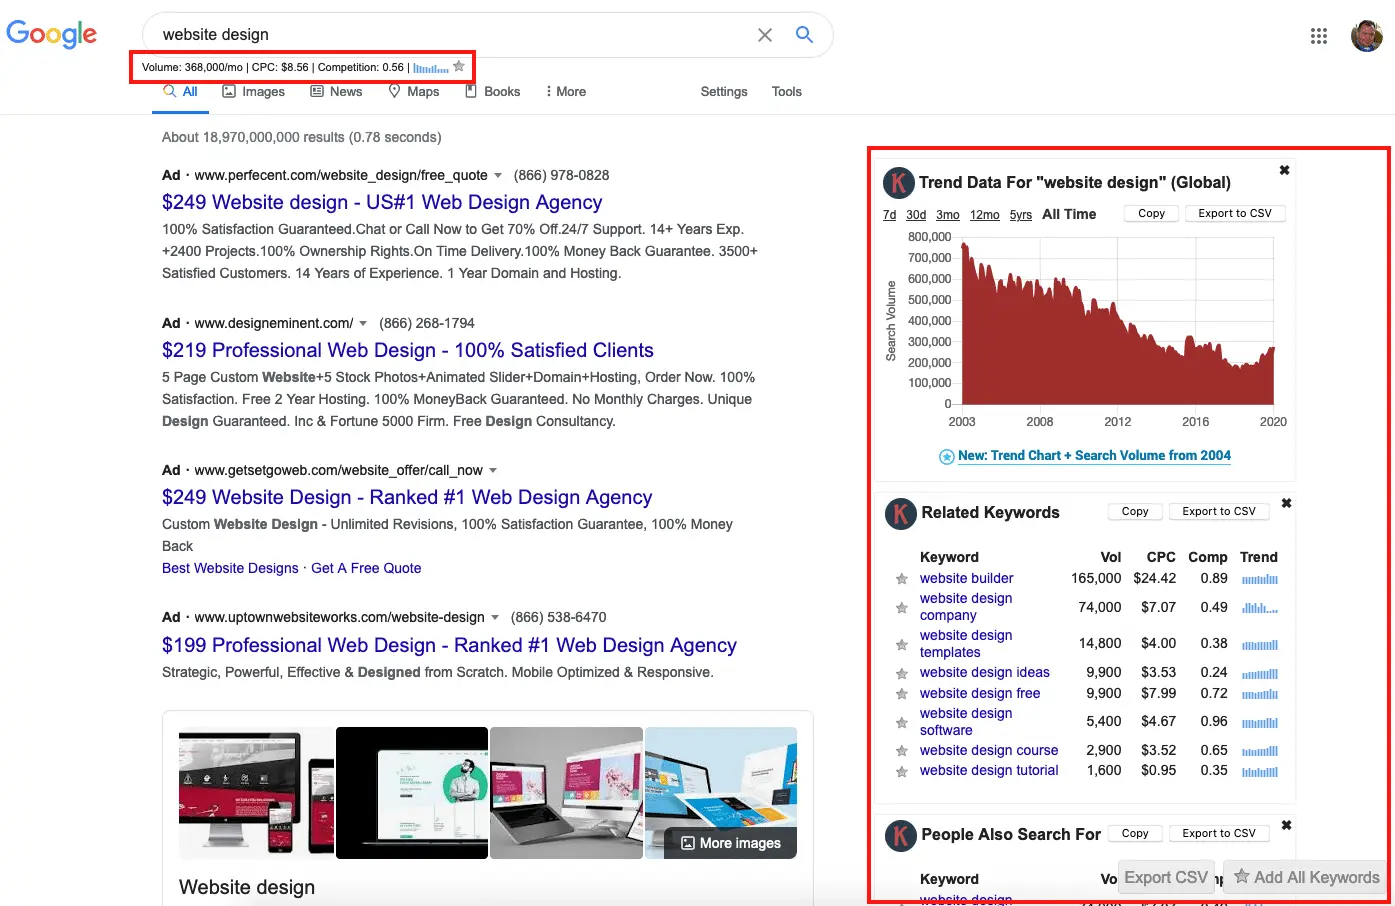Star the 'website design company' keyword

(902, 608)
